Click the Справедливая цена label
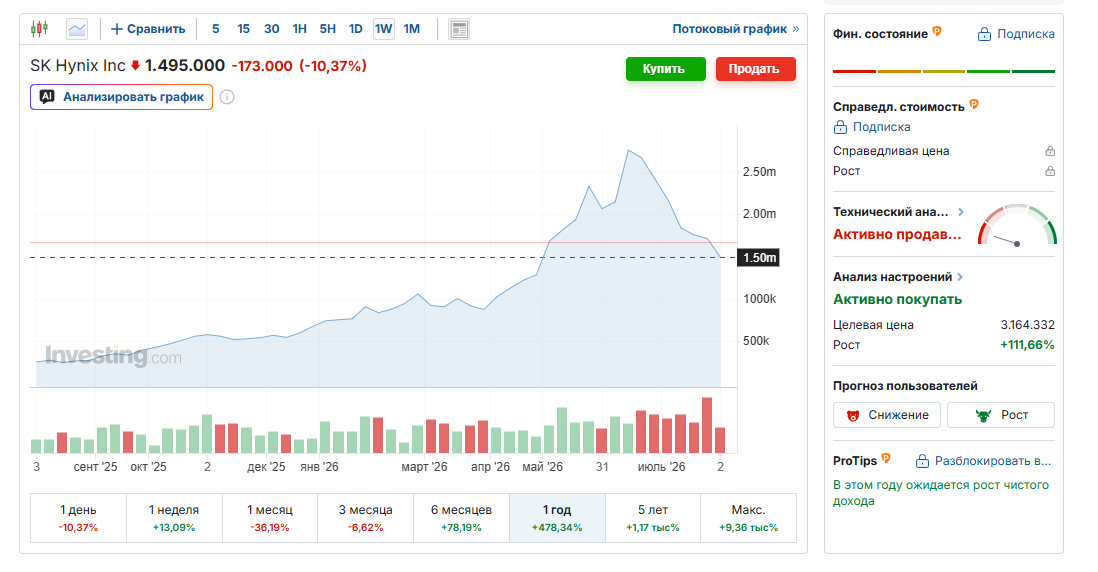 point(891,151)
